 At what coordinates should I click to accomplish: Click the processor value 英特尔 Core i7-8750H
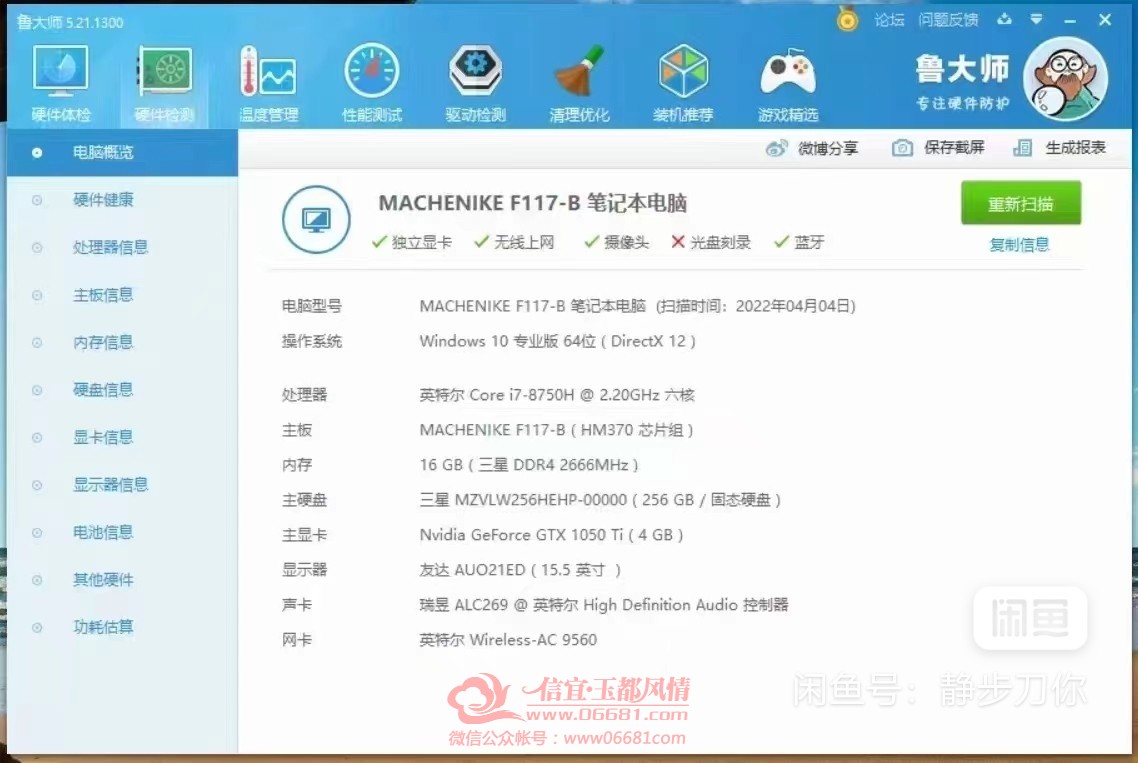pyautogui.click(x=557, y=395)
